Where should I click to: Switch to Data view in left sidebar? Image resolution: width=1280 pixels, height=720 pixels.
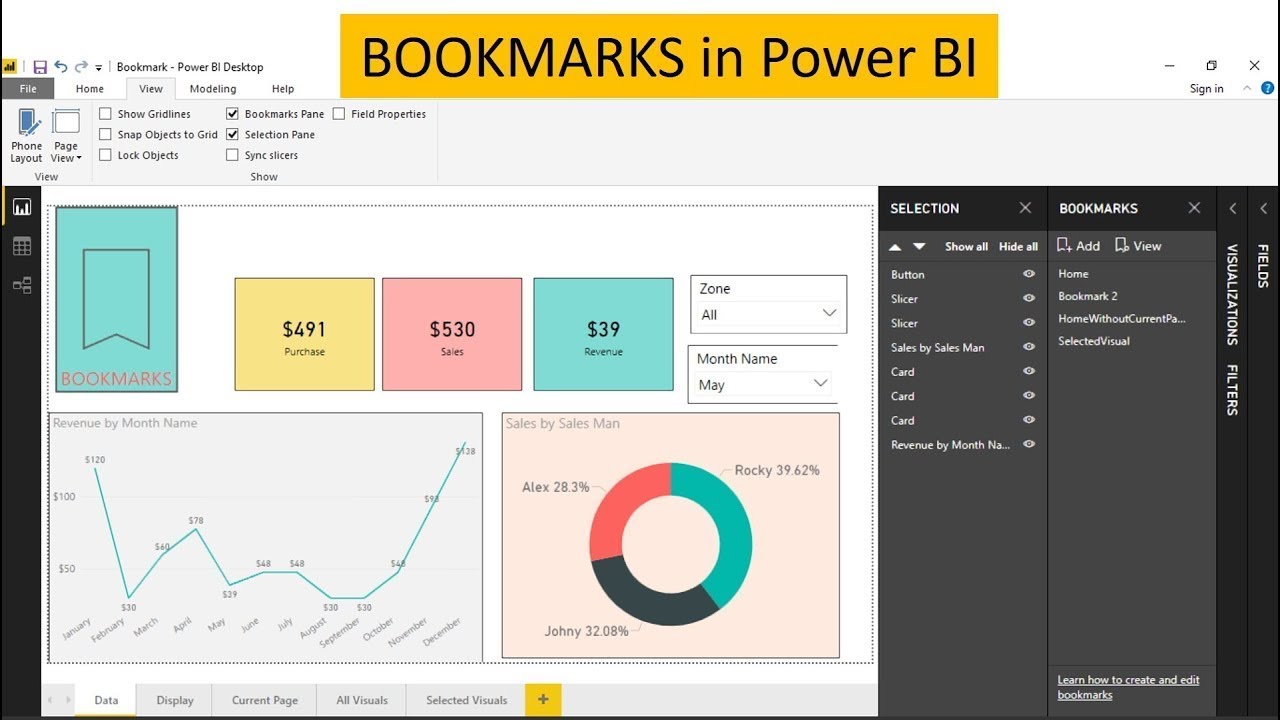[22, 246]
